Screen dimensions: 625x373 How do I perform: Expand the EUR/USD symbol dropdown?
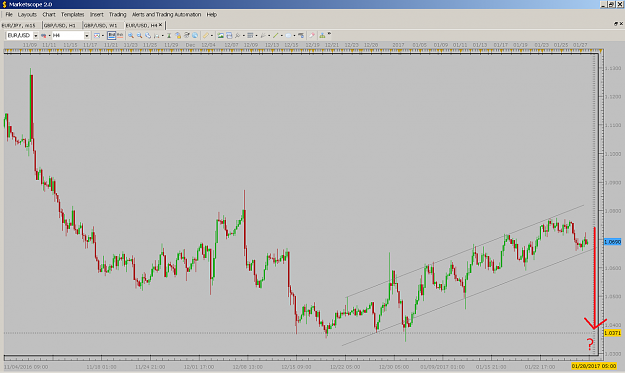point(35,35)
